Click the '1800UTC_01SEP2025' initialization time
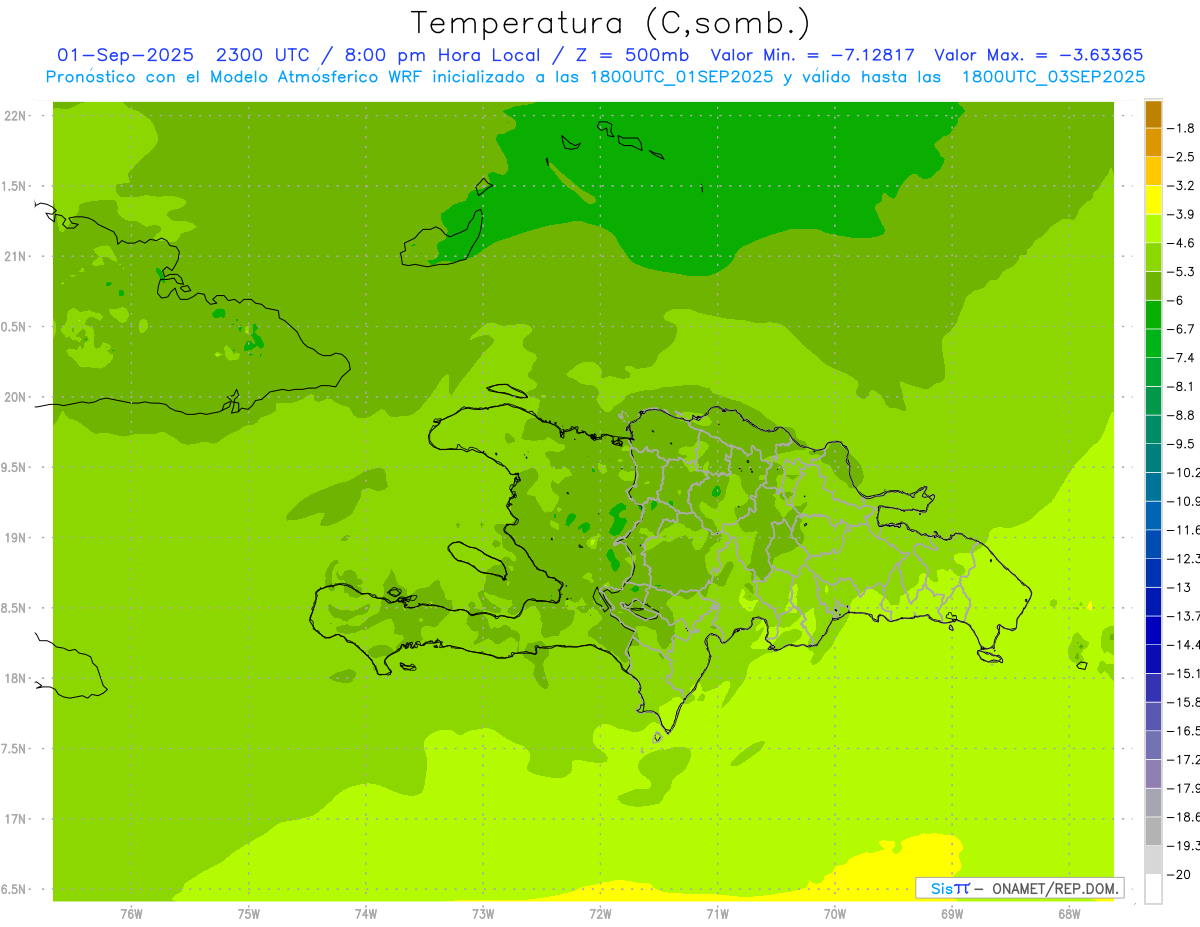Viewport: 1200px width, 927px height. click(x=681, y=77)
